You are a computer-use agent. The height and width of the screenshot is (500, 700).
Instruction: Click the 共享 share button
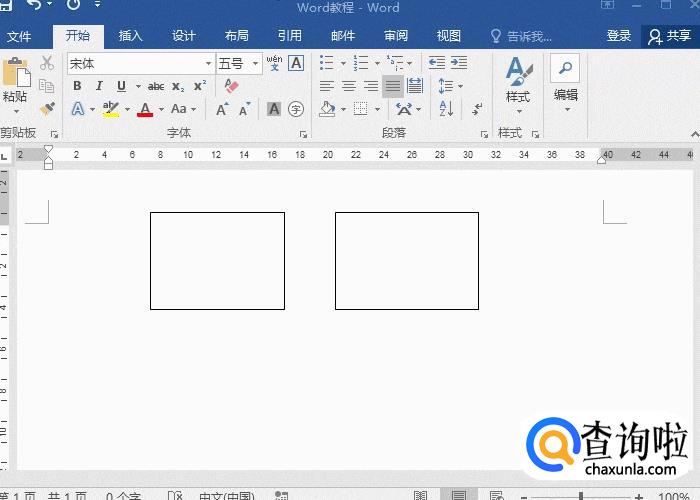[x=670, y=36]
